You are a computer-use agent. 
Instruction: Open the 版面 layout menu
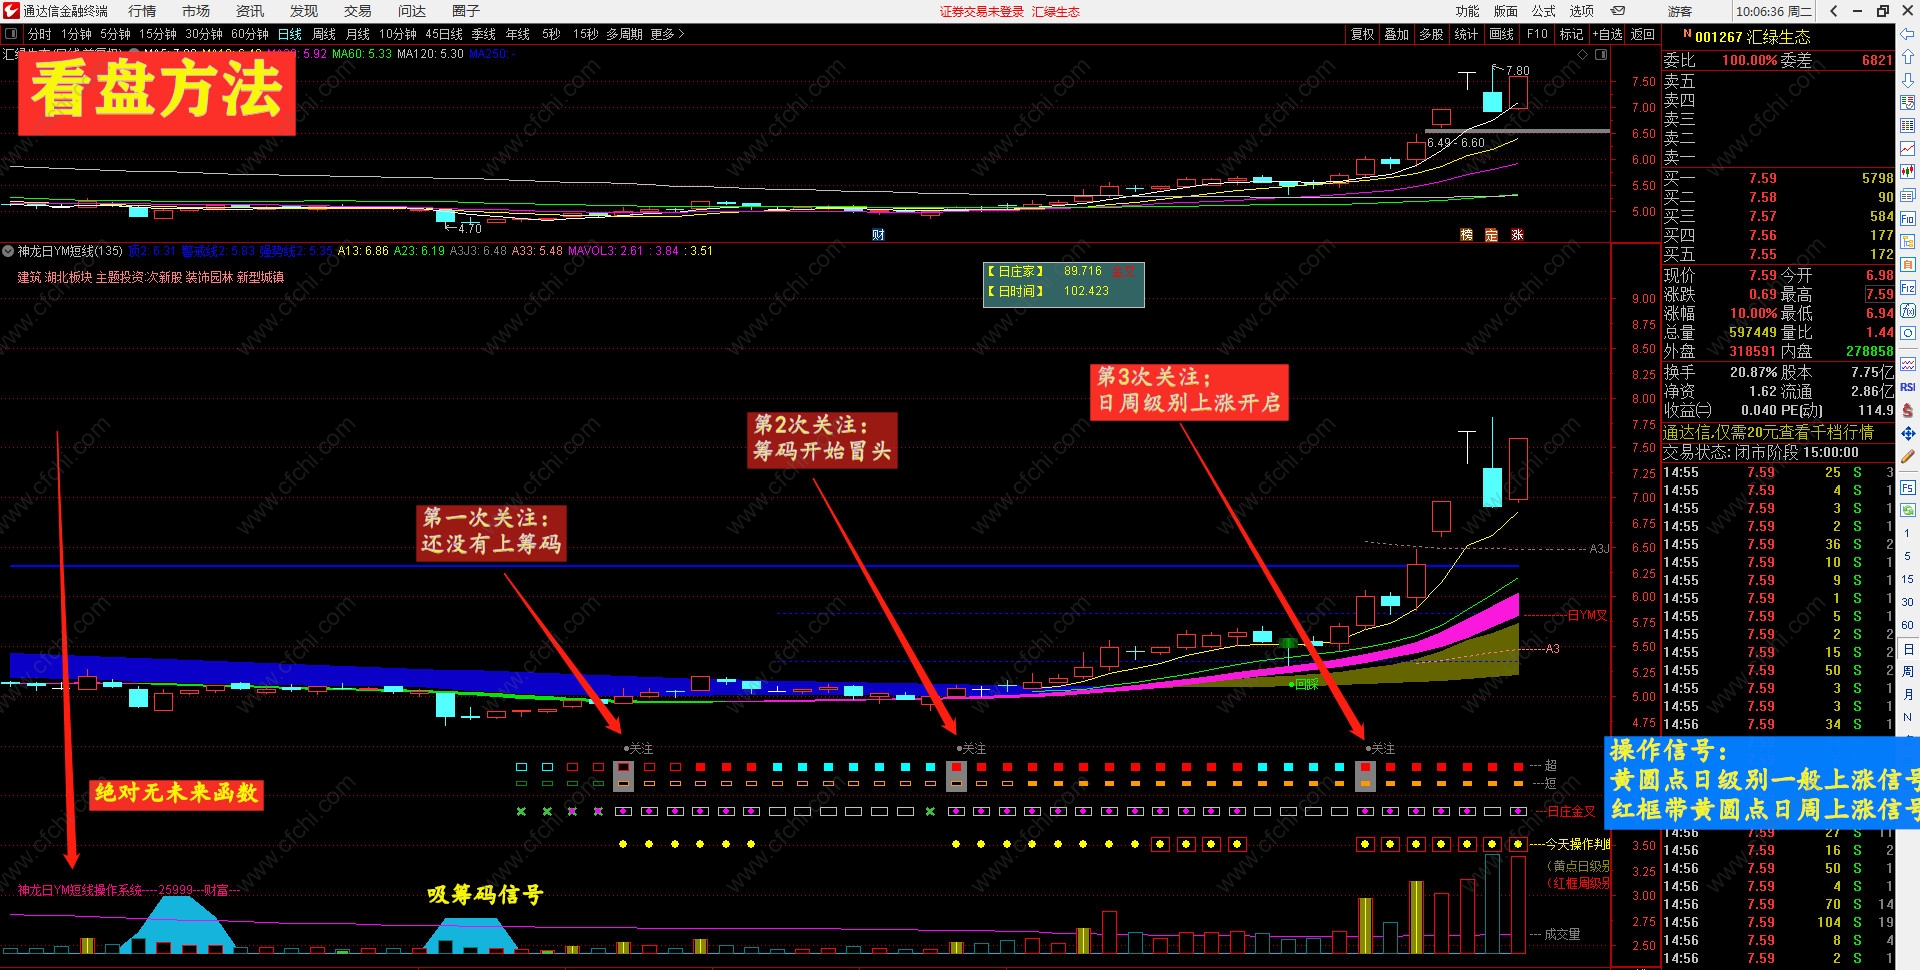pyautogui.click(x=1505, y=11)
